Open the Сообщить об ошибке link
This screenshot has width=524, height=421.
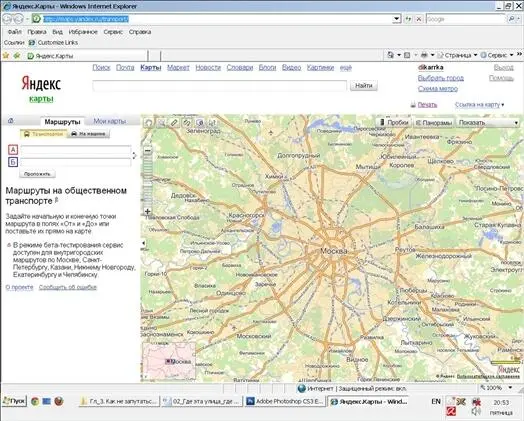[x=68, y=287]
